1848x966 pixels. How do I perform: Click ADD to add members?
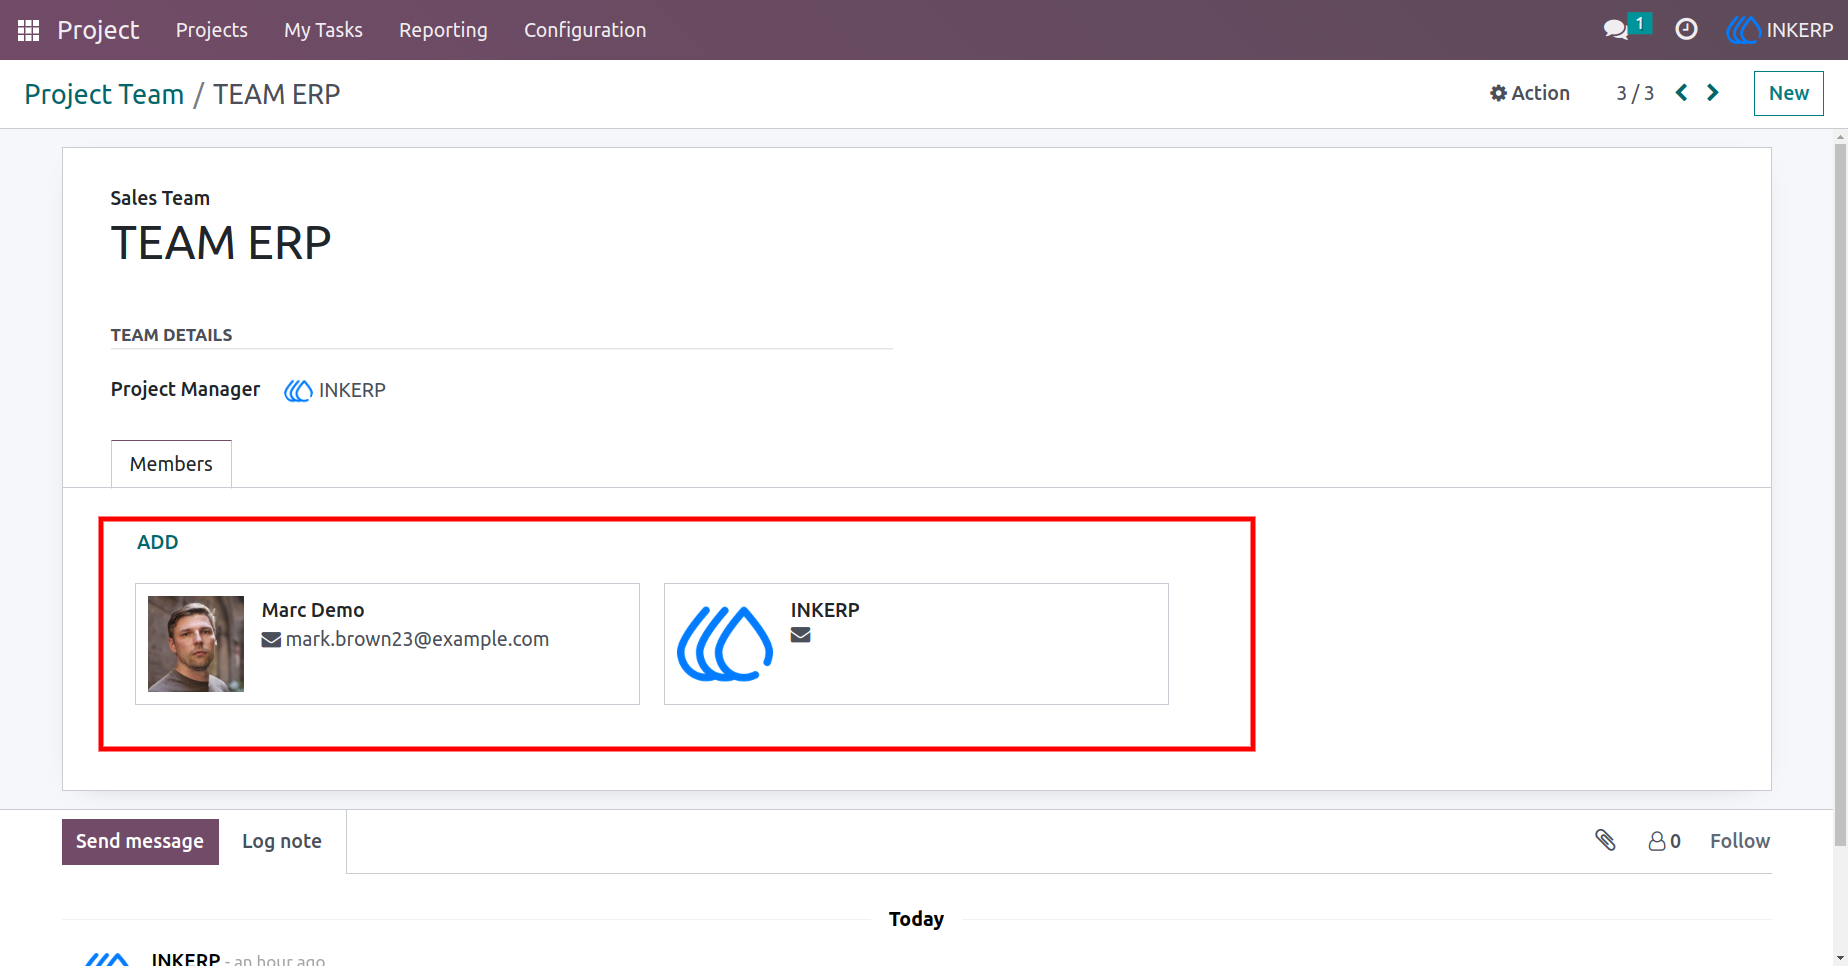tap(158, 542)
